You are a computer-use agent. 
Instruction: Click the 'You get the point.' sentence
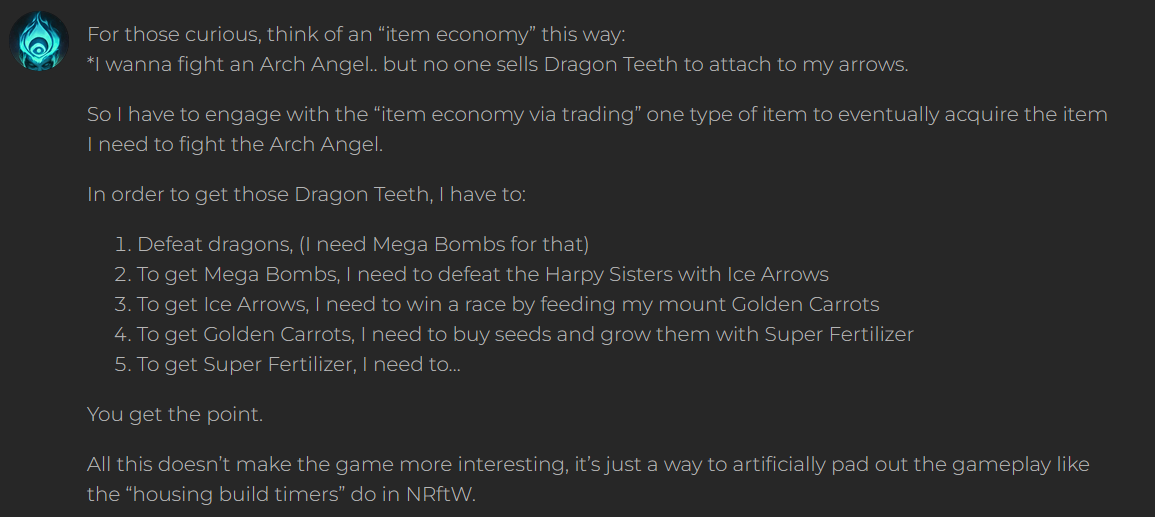point(175,415)
